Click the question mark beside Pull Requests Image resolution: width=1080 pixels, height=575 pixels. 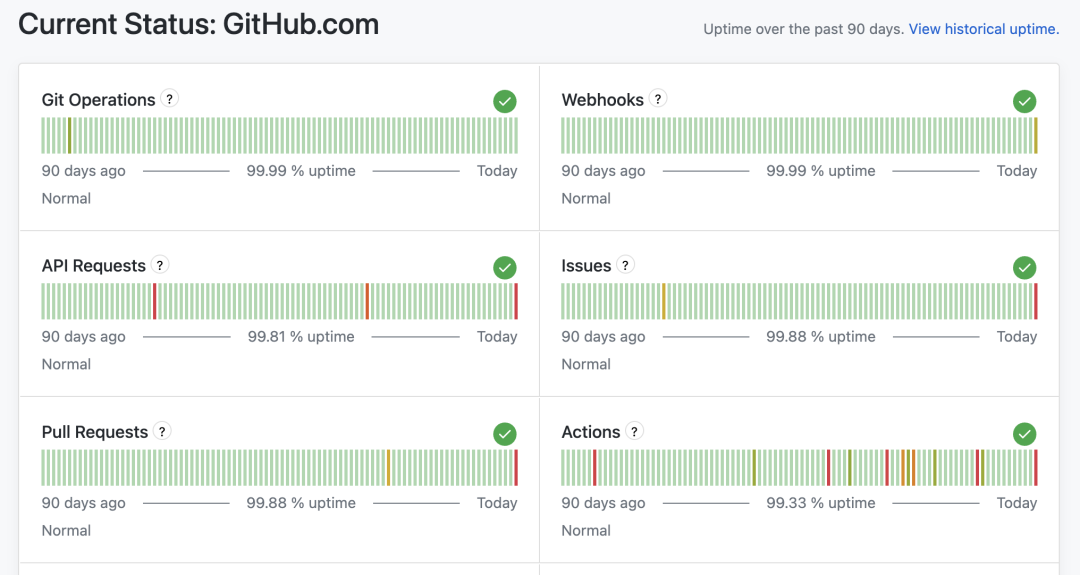pyautogui.click(x=162, y=431)
